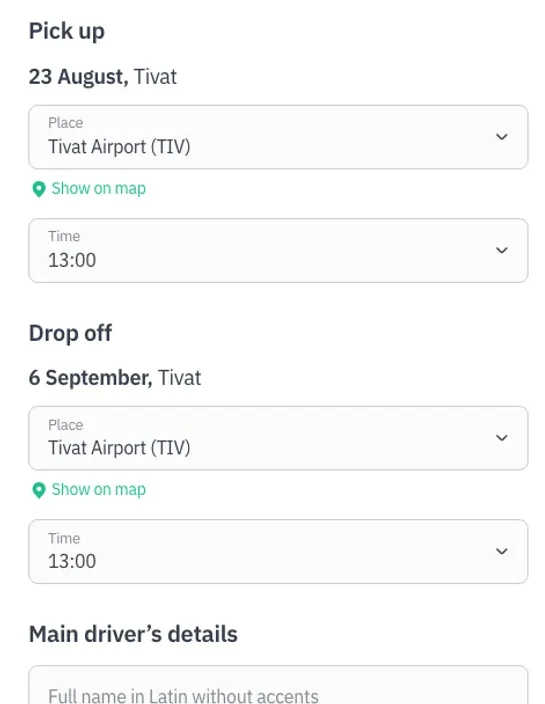The height and width of the screenshot is (704, 545).
Task: Click the Drop off section heading
Action: (x=70, y=333)
